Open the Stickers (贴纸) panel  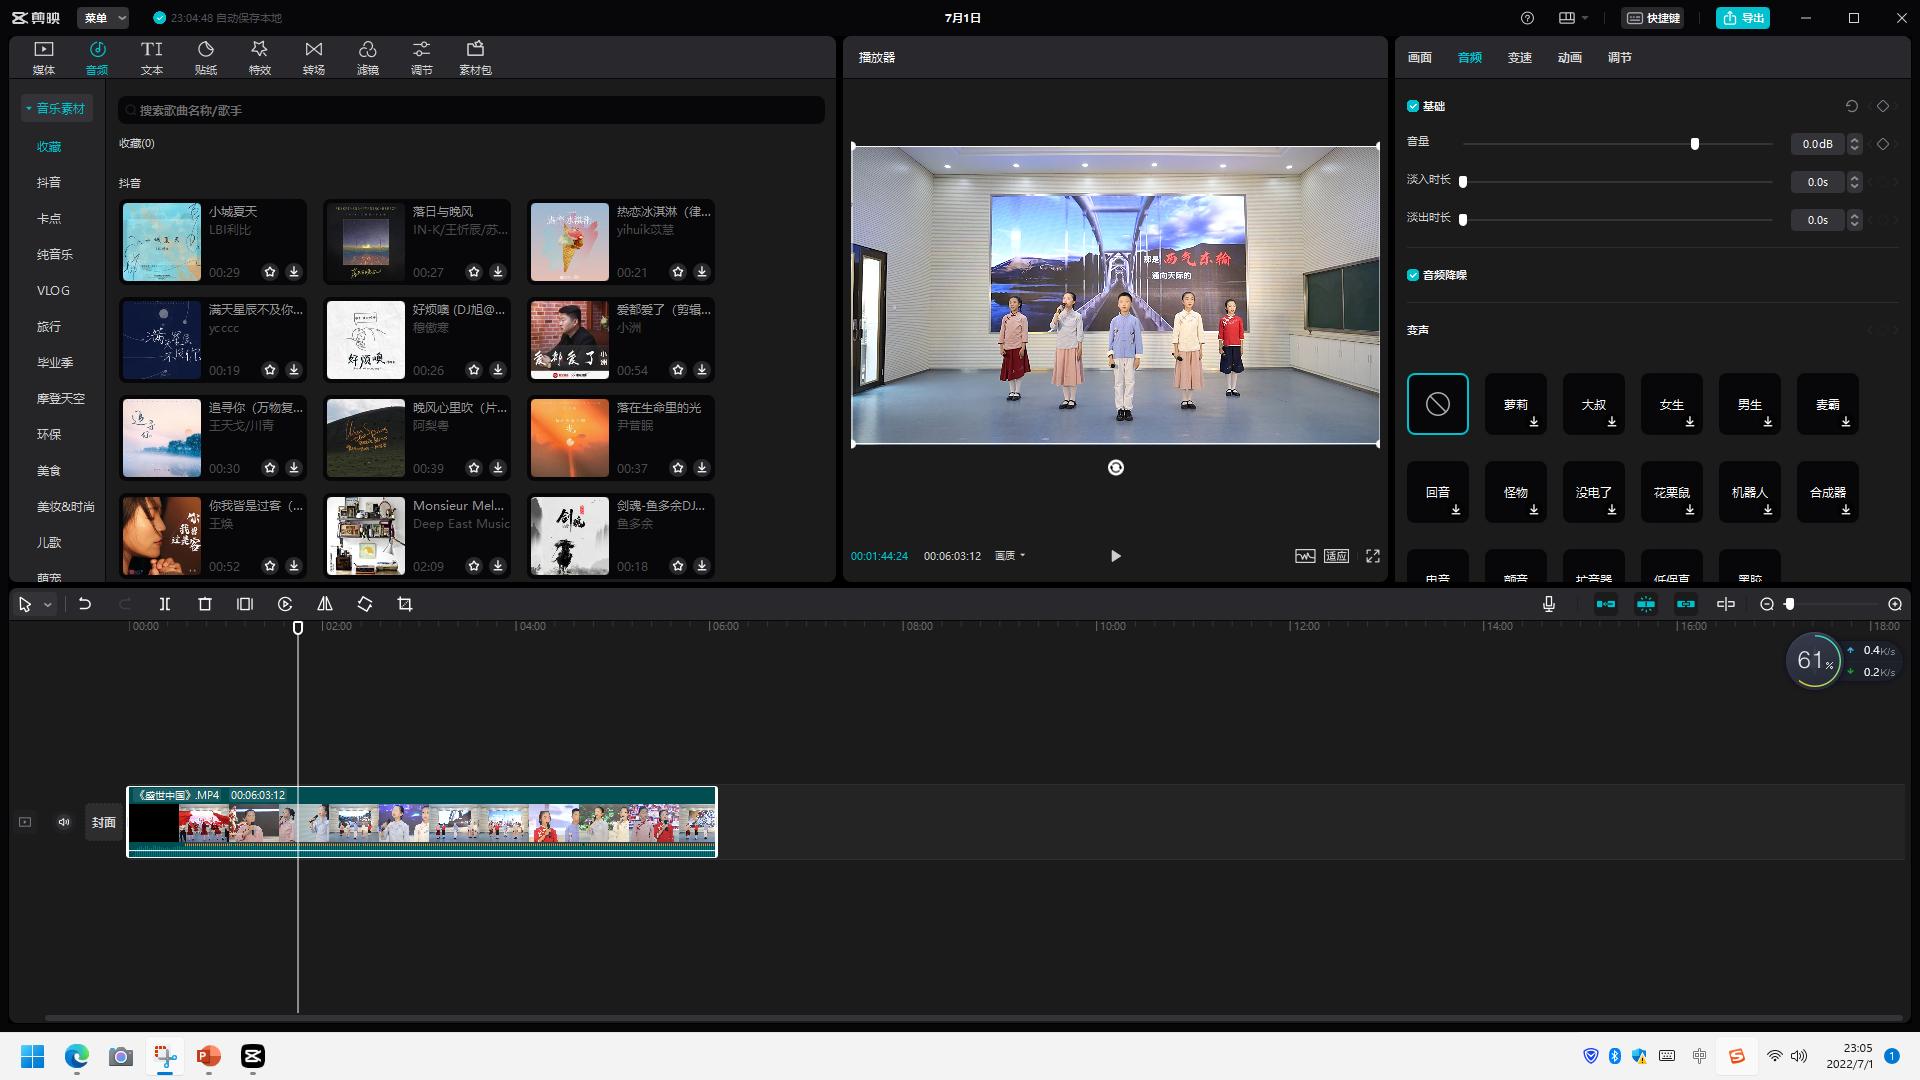pyautogui.click(x=205, y=57)
